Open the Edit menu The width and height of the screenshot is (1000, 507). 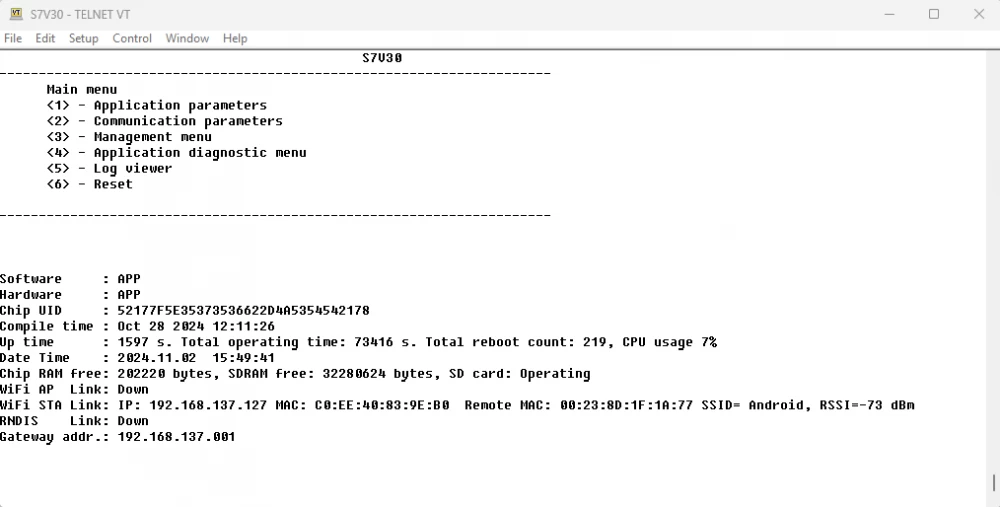pyautogui.click(x=45, y=38)
